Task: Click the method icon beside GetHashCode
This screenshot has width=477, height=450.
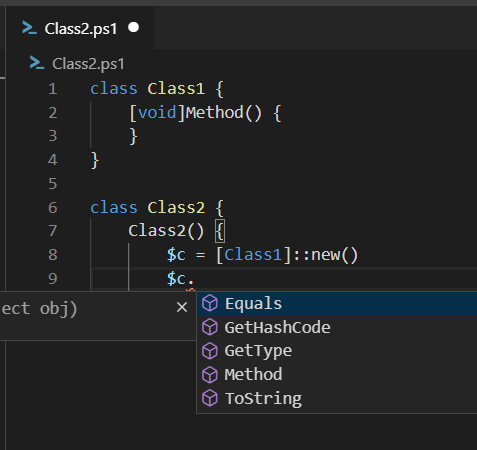Action: pyautogui.click(x=210, y=327)
